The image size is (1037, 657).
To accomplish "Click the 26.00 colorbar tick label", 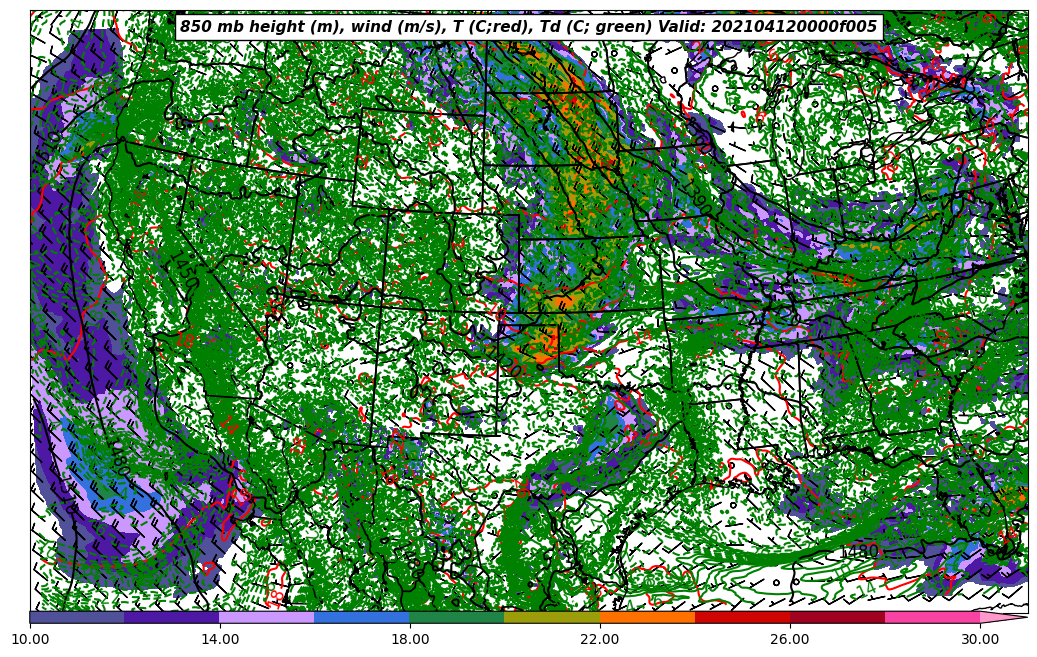I will (790, 638).
